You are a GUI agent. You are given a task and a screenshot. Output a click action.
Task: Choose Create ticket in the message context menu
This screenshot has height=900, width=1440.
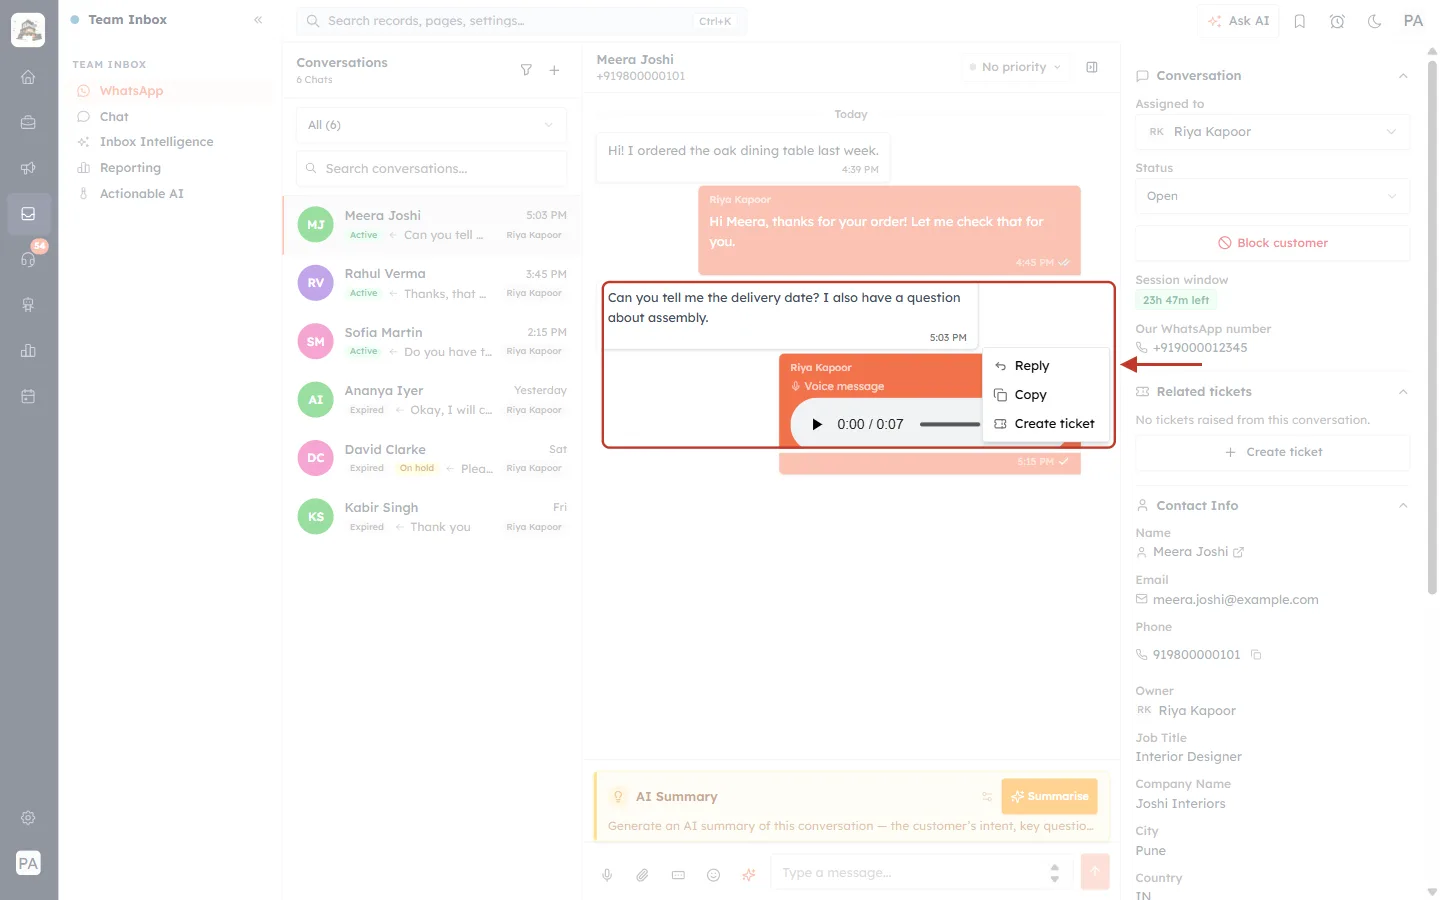coord(1046,424)
